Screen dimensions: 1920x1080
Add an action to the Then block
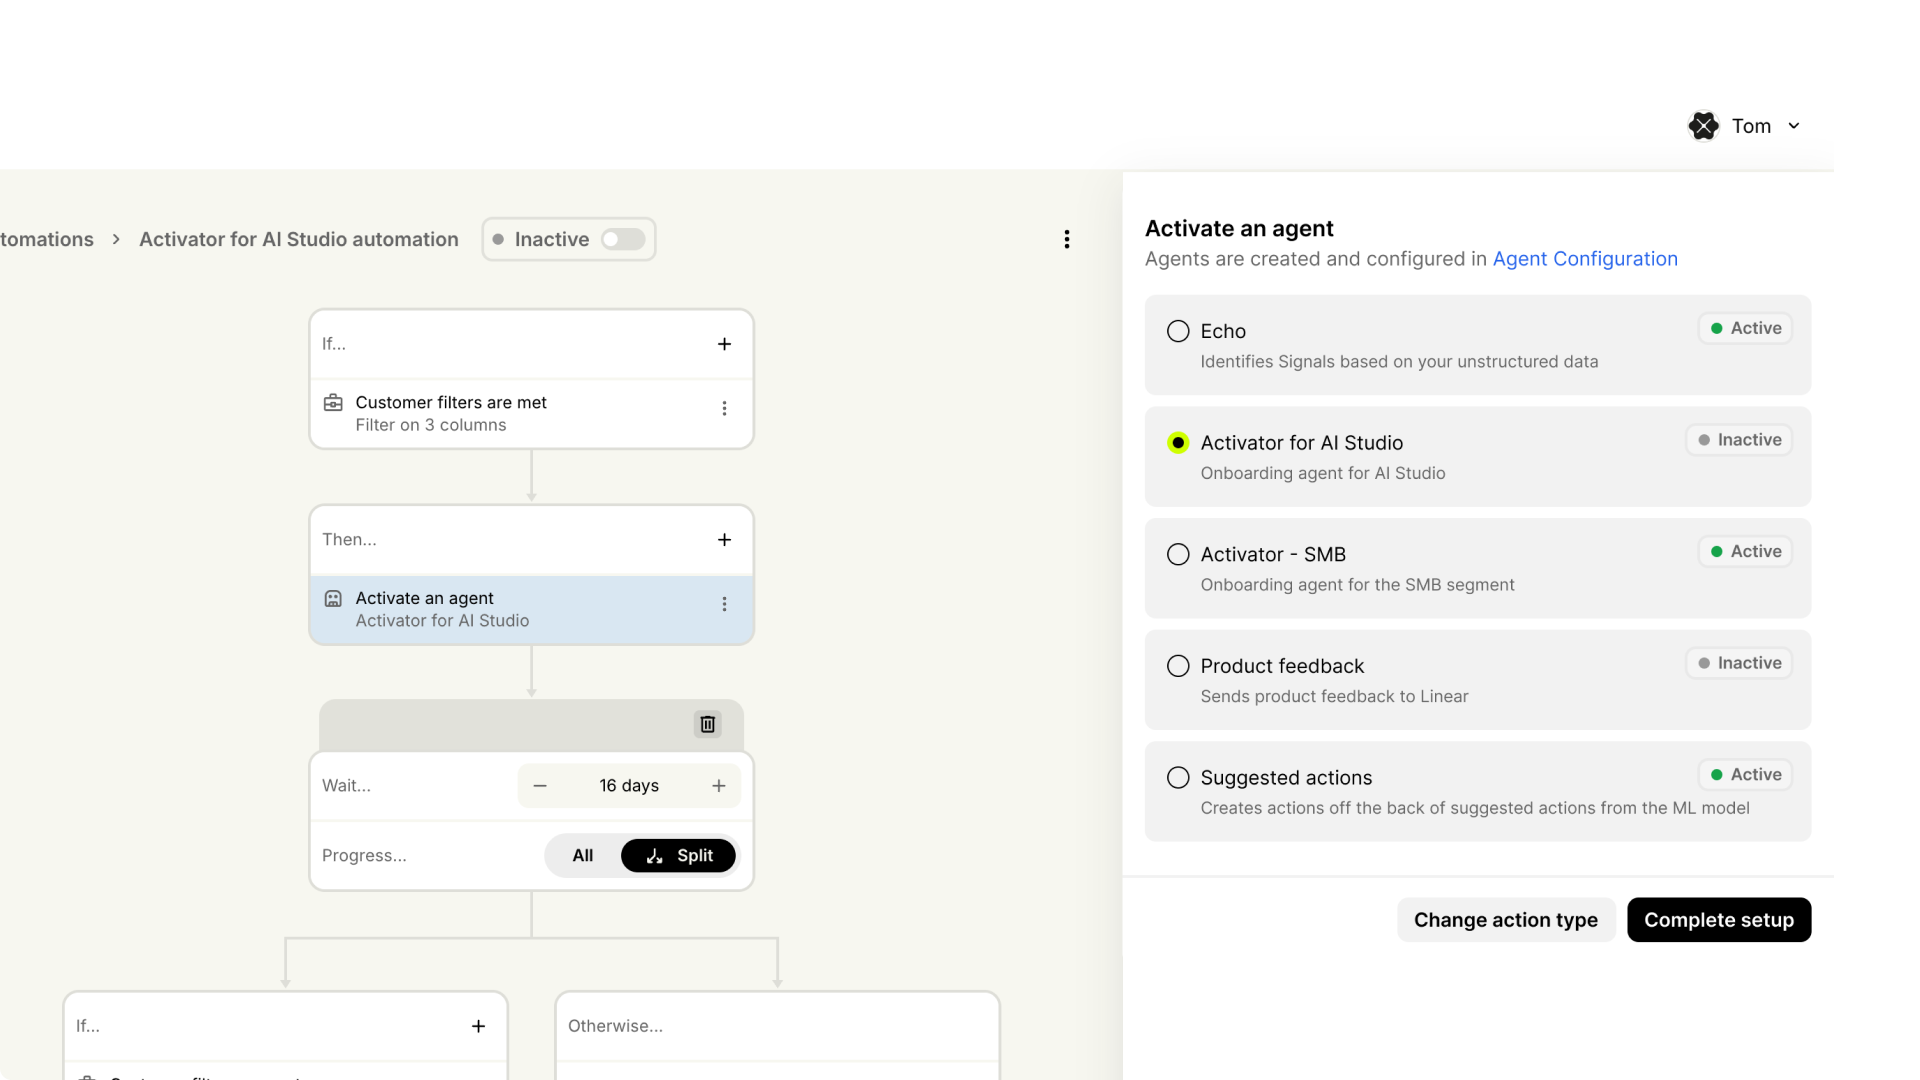(x=725, y=540)
